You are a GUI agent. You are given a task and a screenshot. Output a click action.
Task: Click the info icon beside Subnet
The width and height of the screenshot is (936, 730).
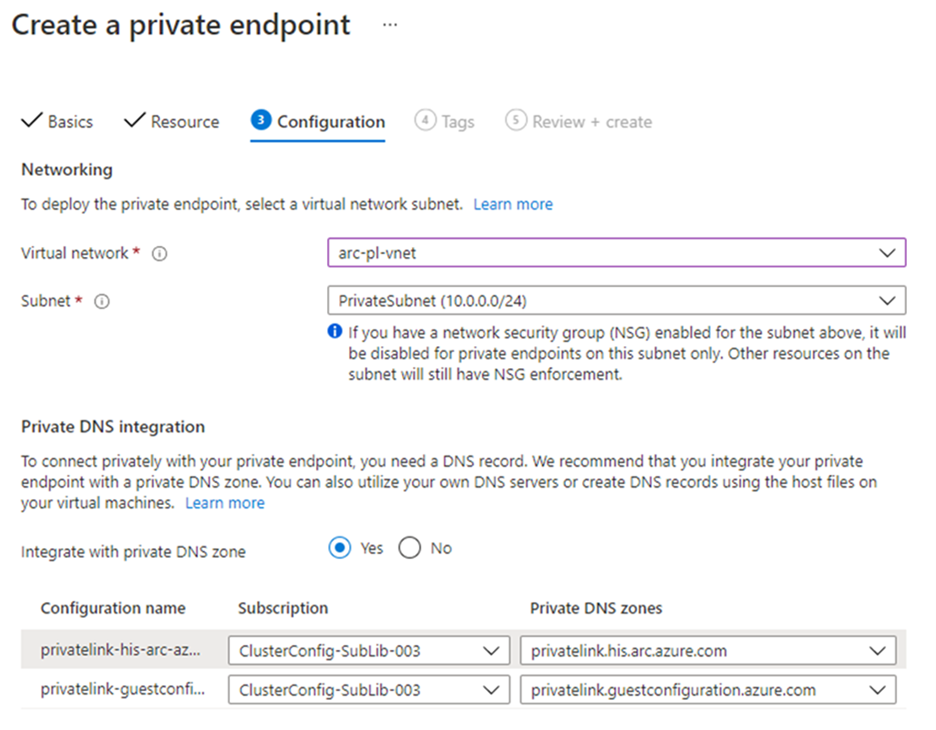(x=101, y=301)
